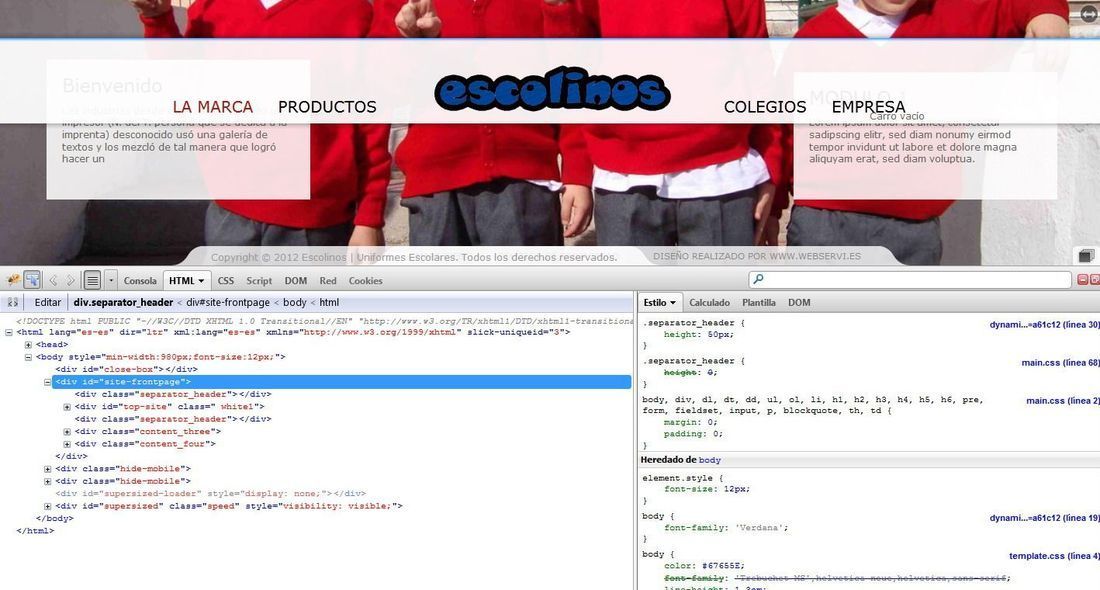
Task: Switch to the Plantilla side tab
Action: [x=758, y=302]
